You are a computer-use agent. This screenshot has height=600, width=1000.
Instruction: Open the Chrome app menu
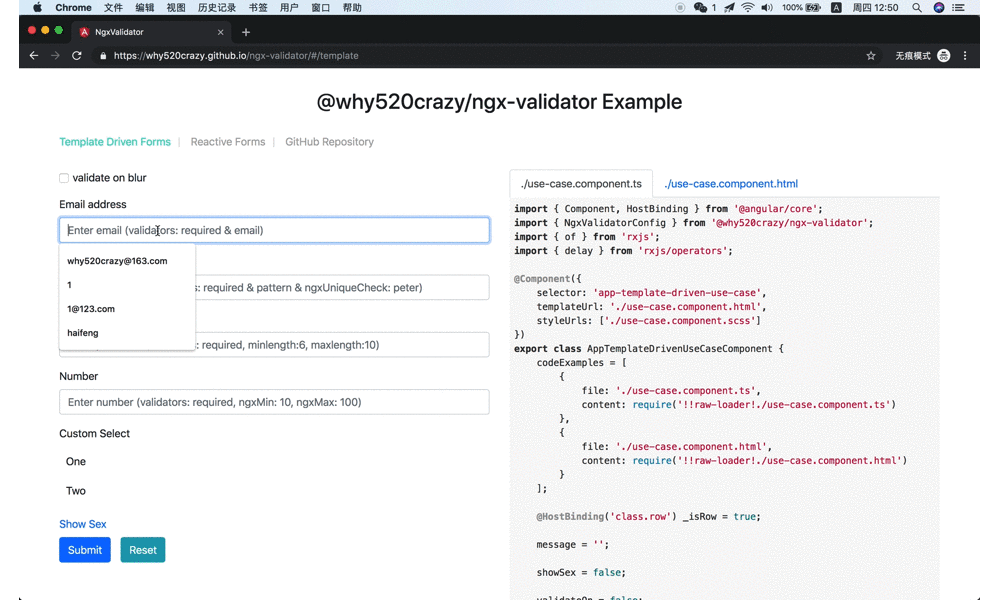click(73, 8)
